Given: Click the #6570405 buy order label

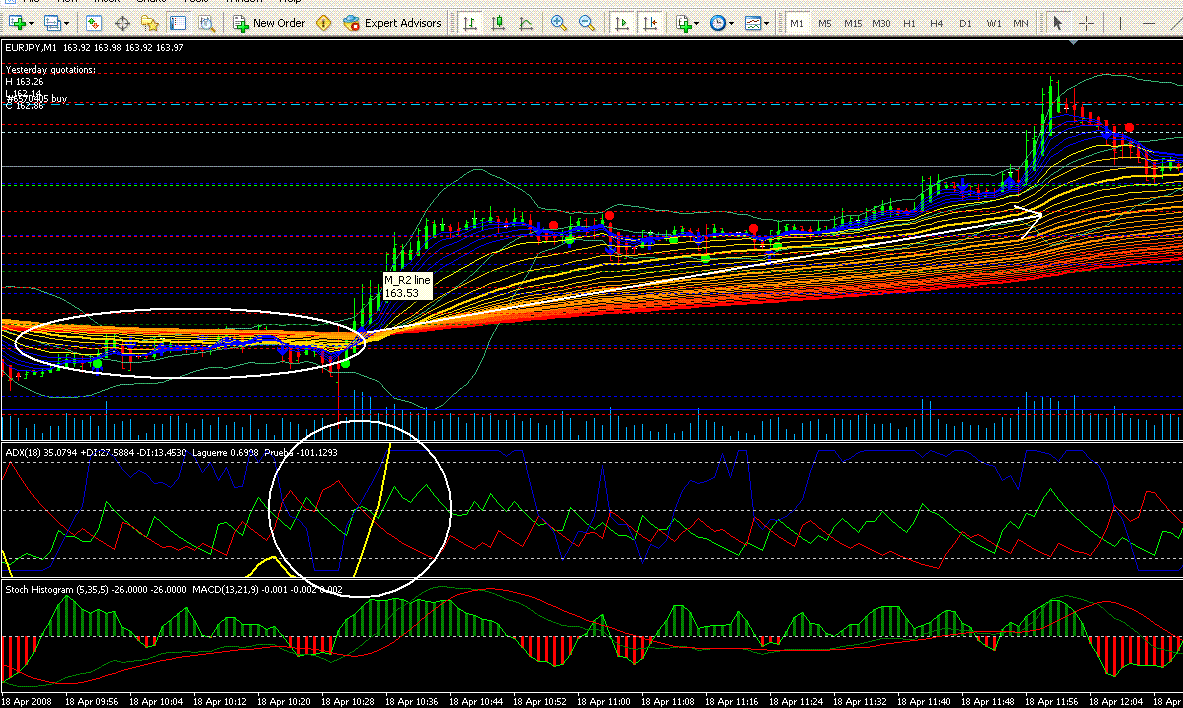Looking at the screenshot, I should click(x=37, y=99).
